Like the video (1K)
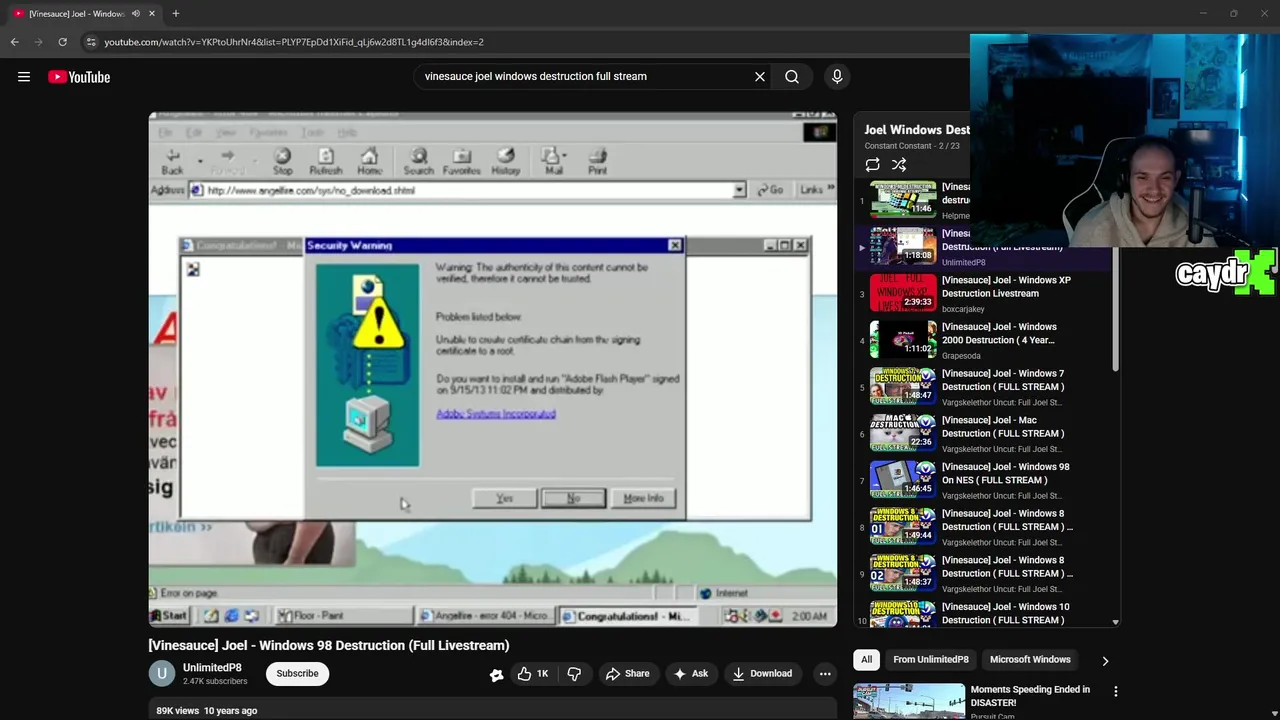The image size is (1280, 720). point(532,674)
